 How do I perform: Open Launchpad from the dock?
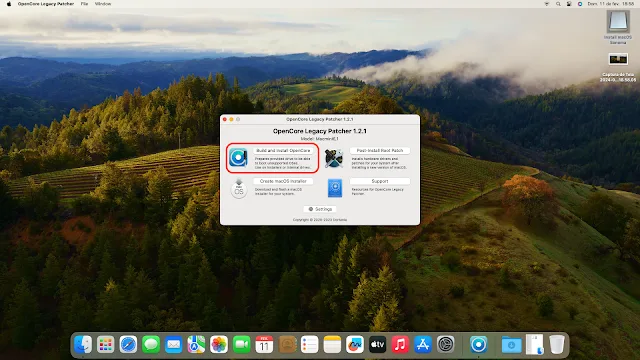pyautogui.click(x=105, y=344)
